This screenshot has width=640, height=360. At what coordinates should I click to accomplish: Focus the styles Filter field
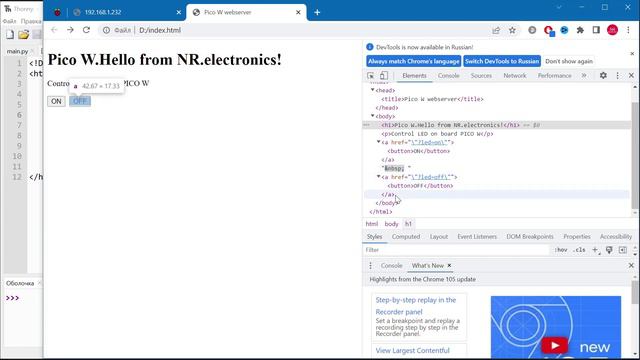(457, 250)
